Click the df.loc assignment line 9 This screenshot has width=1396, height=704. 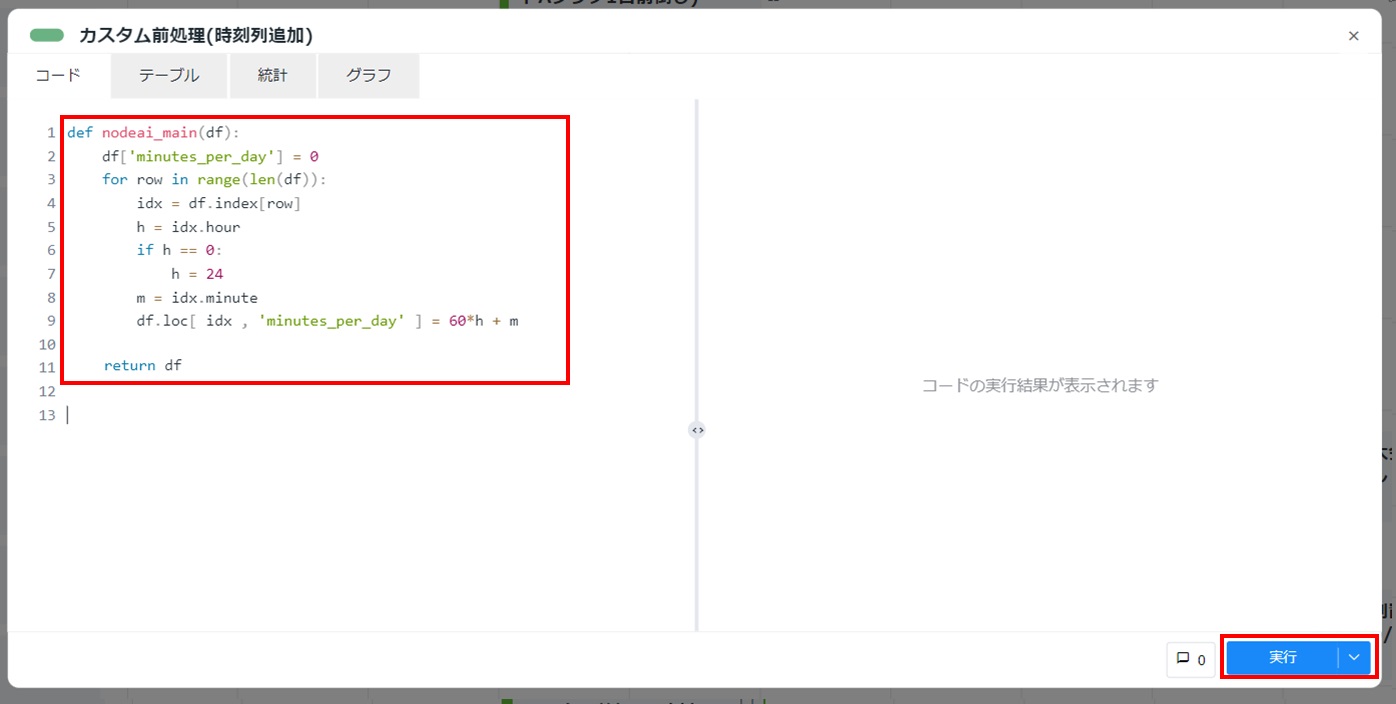point(327,321)
